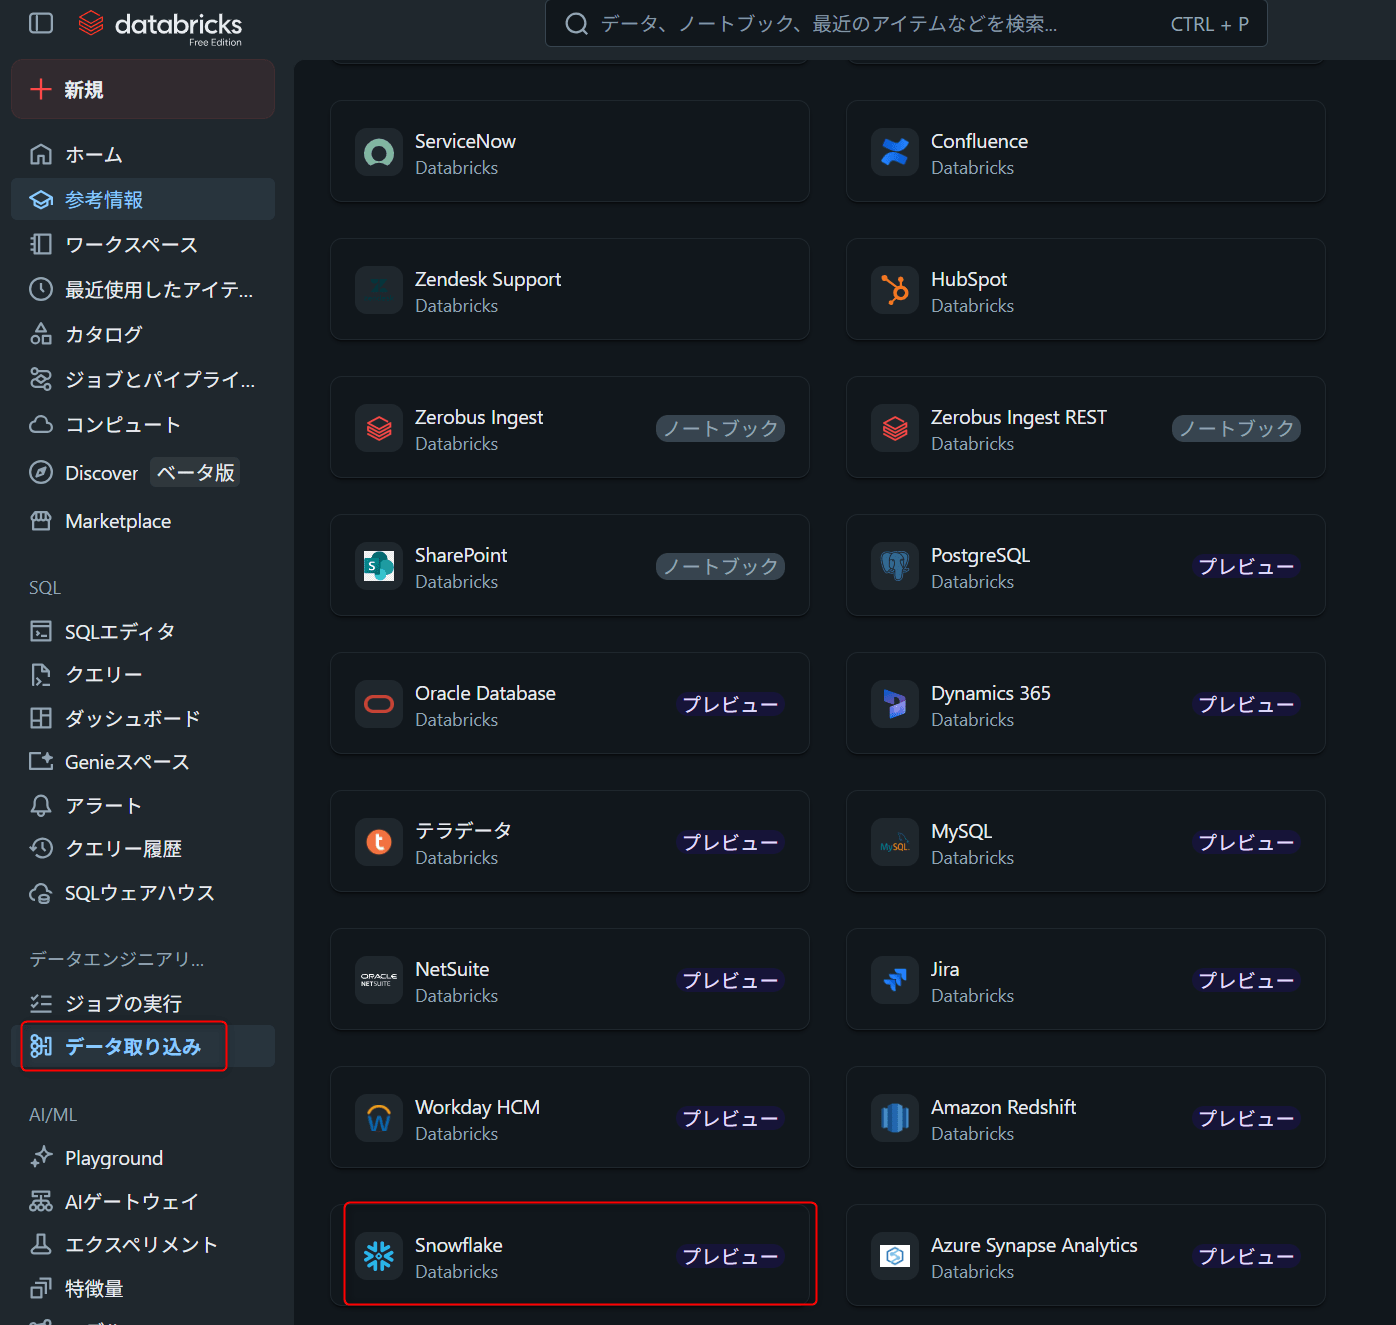Image resolution: width=1396 pixels, height=1325 pixels.
Task: Click the compass icon beside Discover
Action: pyautogui.click(x=41, y=472)
